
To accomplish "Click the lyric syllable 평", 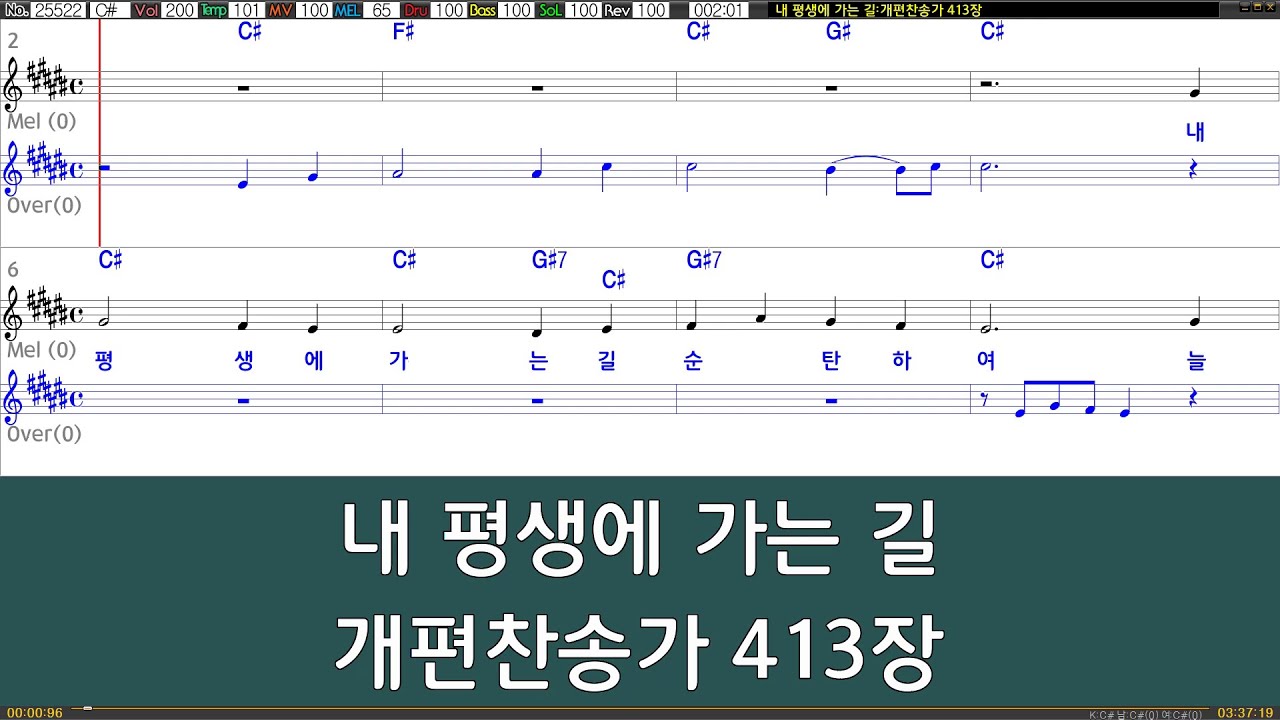I will [x=104, y=361].
